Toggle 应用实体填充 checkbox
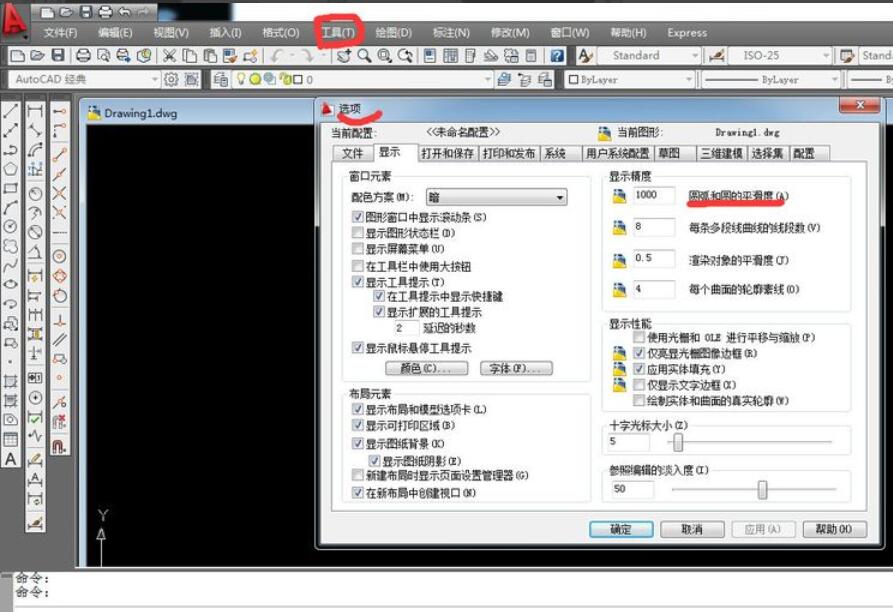This screenshot has height=612, width=893. point(639,369)
